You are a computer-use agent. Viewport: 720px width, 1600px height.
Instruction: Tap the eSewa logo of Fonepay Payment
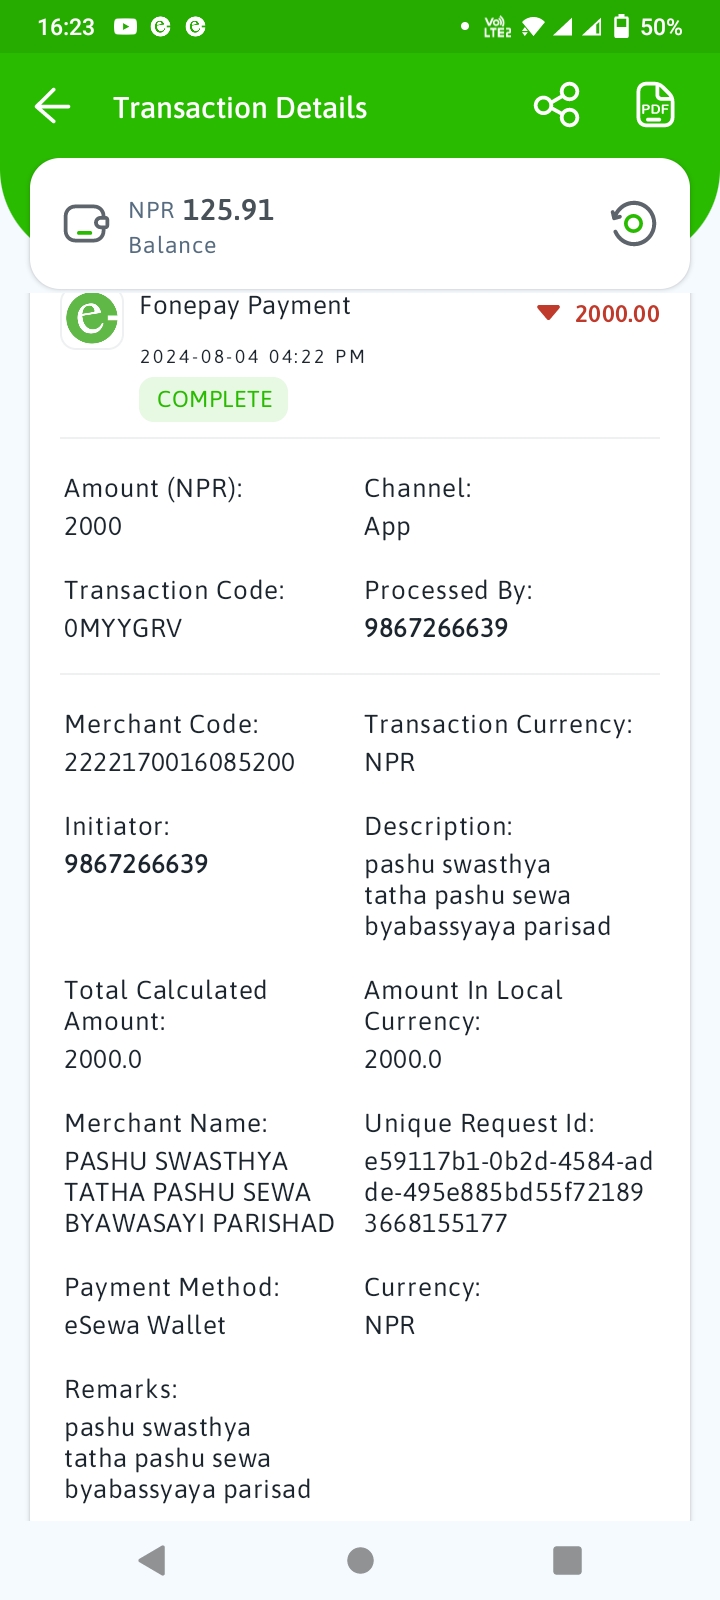pos(92,318)
